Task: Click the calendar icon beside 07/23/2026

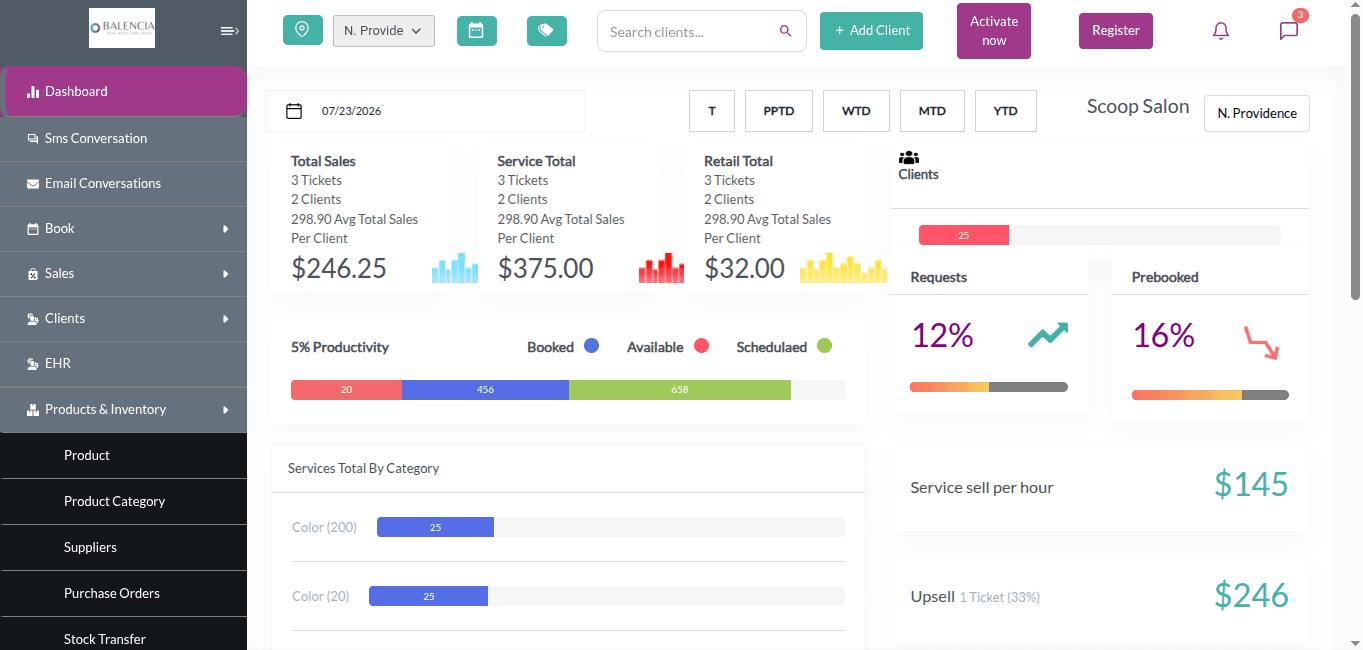Action: click(294, 111)
